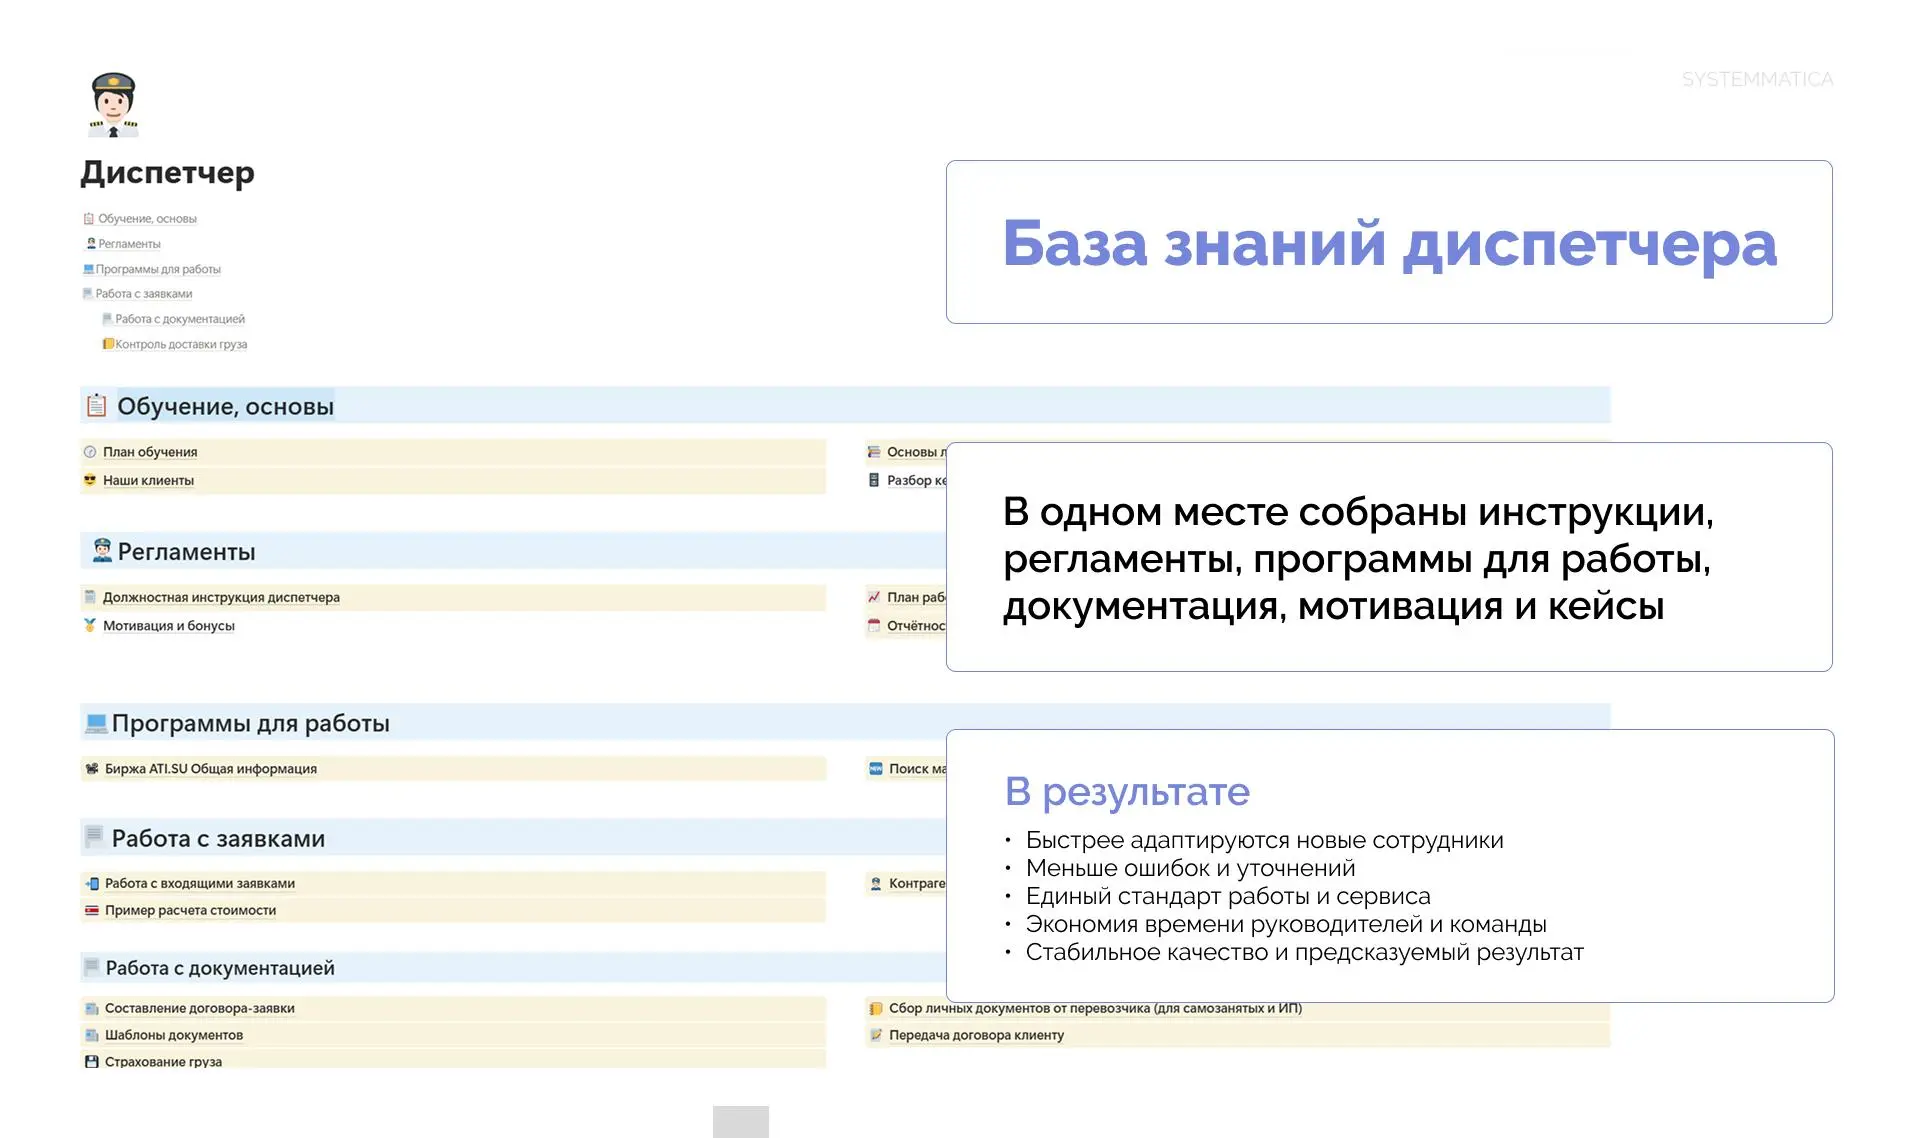
Task: Click the 'Работа с документацией' section heading
Action: (x=220, y=968)
